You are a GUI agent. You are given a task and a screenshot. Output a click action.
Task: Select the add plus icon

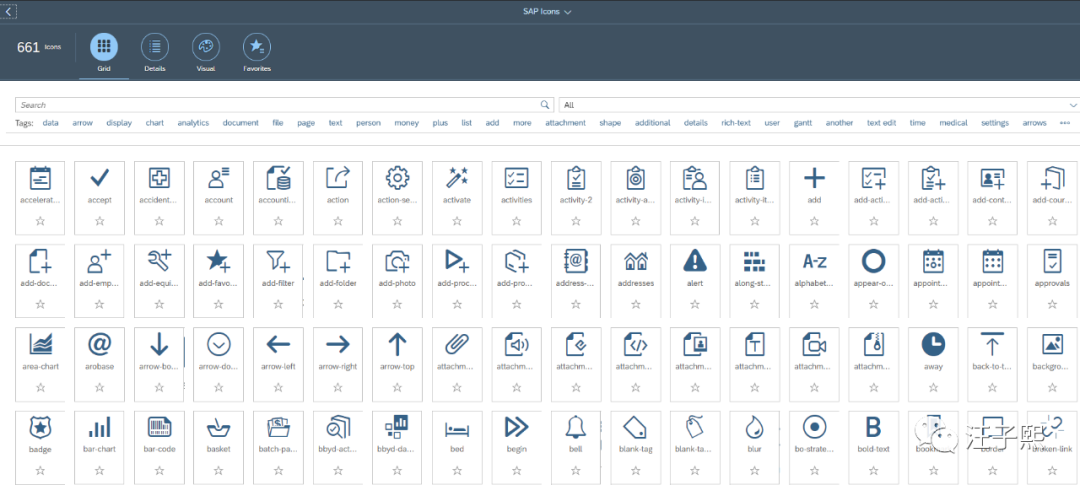pyautogui.click(x=814, y=178)
